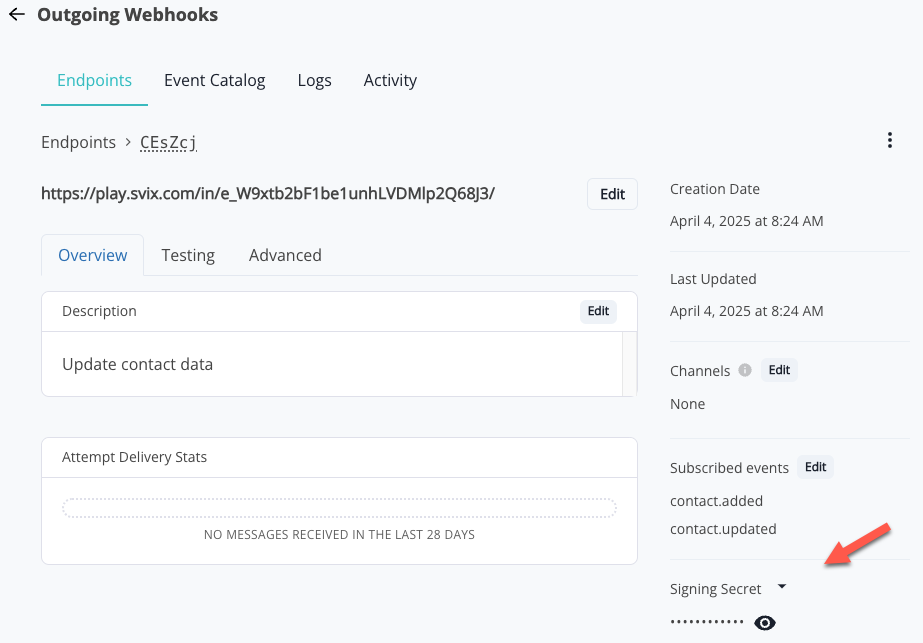The image size is (923, 643).
Task: Click the Endpoints breadcrumb link
Action: click(x=78, y=142)
